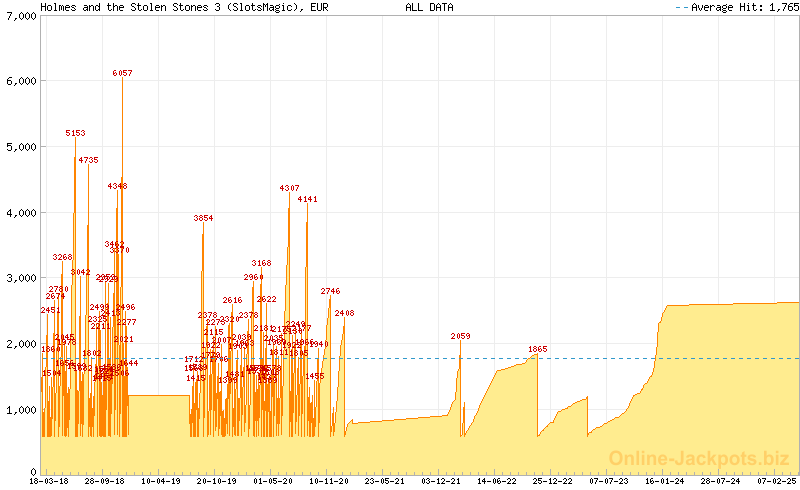Select the 07-02-25 x-axis date label
Viewport: 800px width, 490px height.
[776, 481]
